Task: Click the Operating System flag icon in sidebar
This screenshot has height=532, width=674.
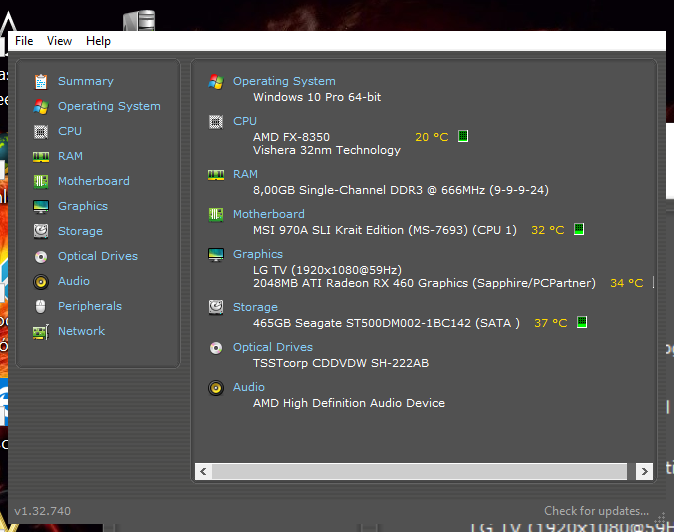Action: point(41,106)
